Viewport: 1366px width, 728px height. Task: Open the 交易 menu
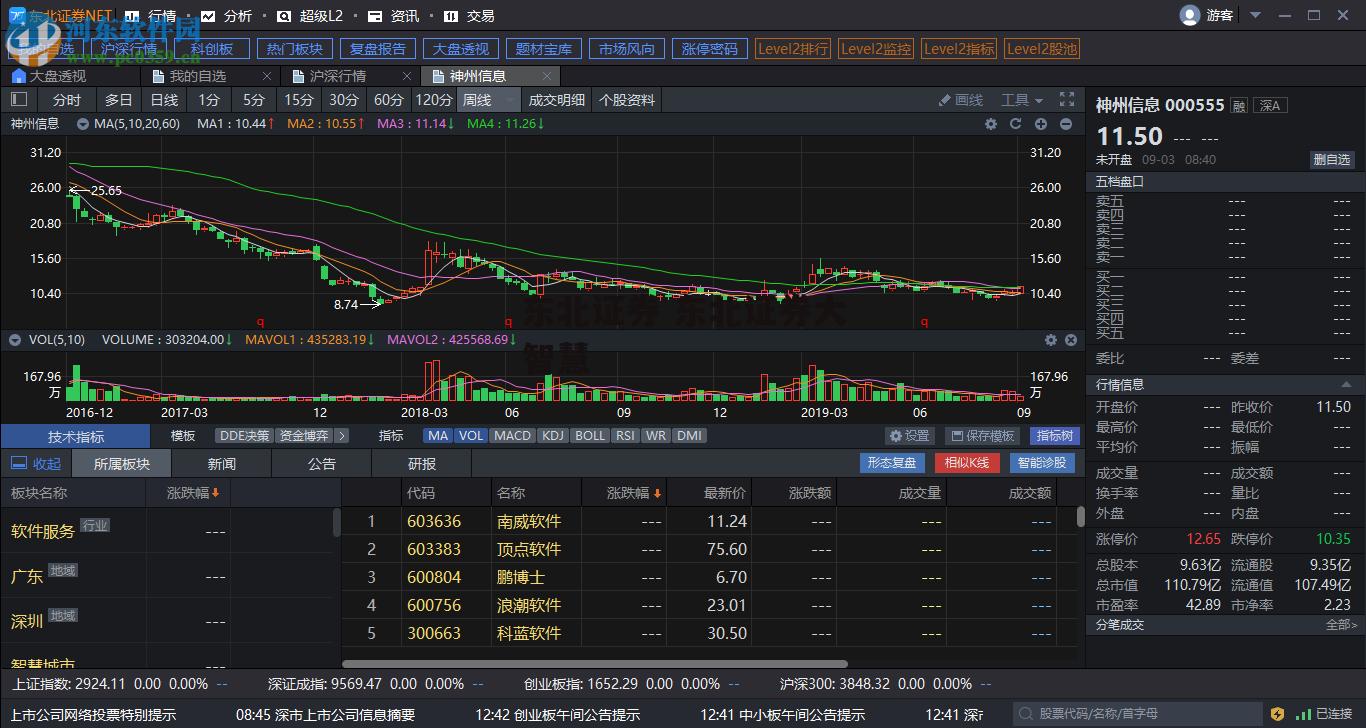pyautogui.click(x=469, y=16)
